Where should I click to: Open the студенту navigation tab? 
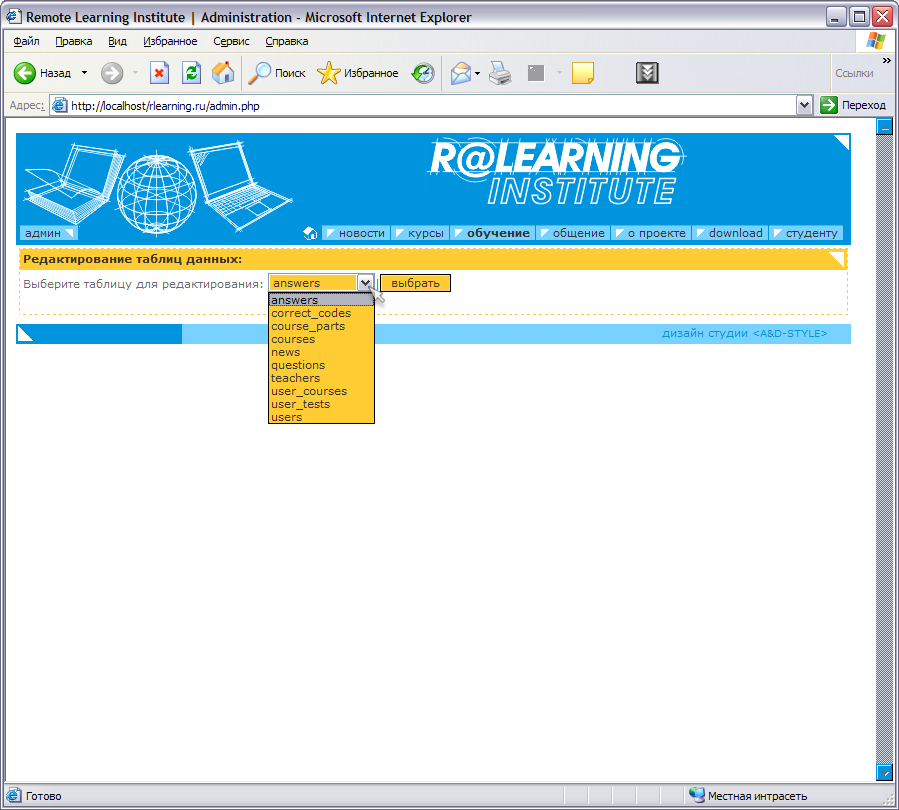click(806, 233)
